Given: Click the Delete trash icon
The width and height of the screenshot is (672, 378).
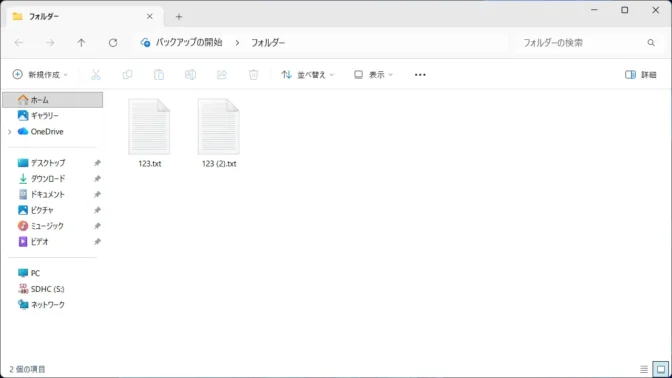Looking at the screenshot, I should 253,75.
